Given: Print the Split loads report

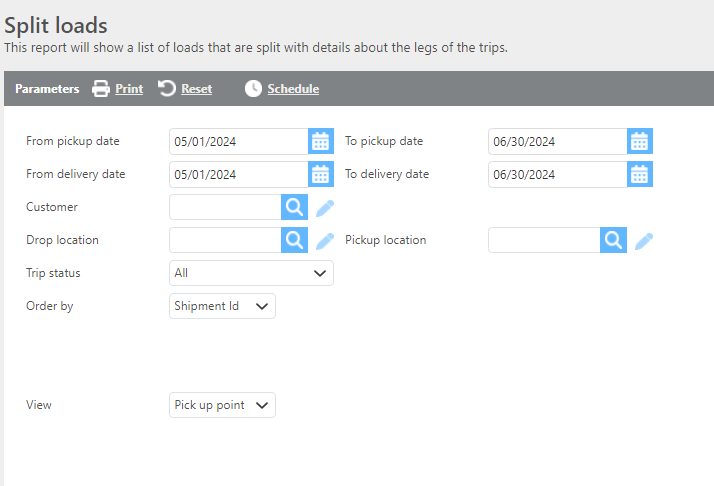Looking at the screenshot, I should coord(118,89).
